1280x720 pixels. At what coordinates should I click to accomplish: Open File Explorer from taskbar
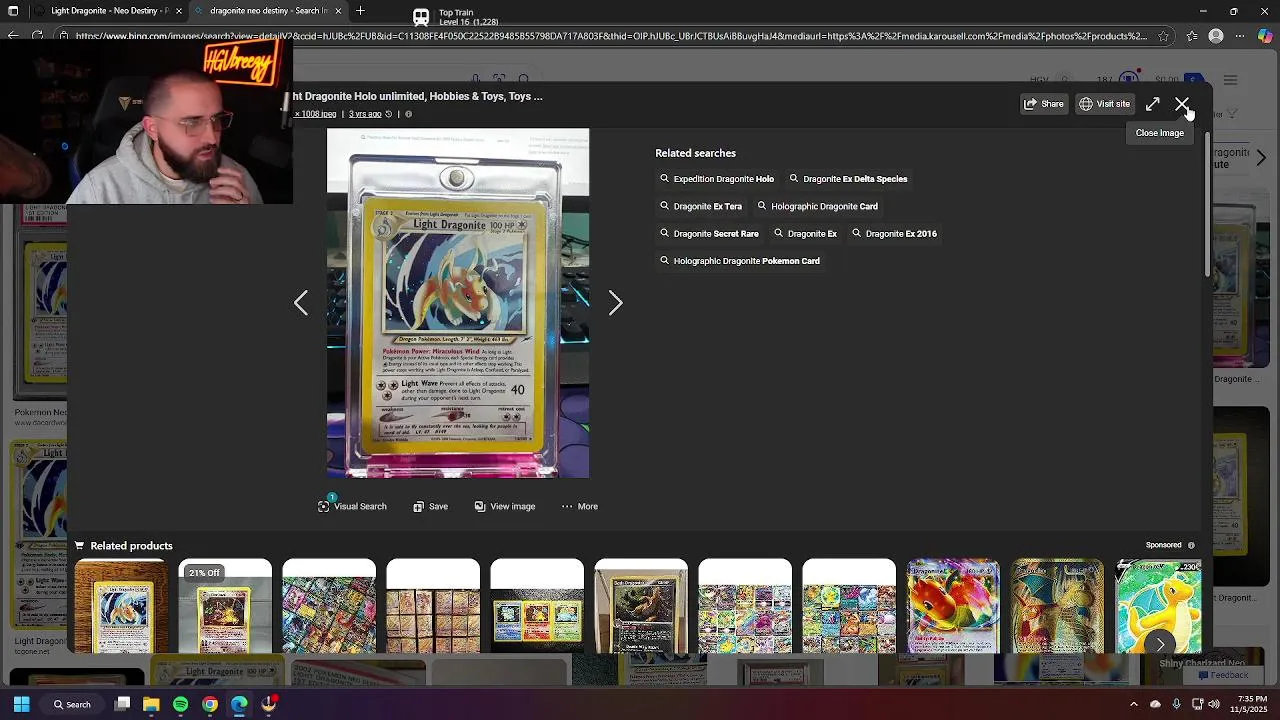click(x=151, y=704)
